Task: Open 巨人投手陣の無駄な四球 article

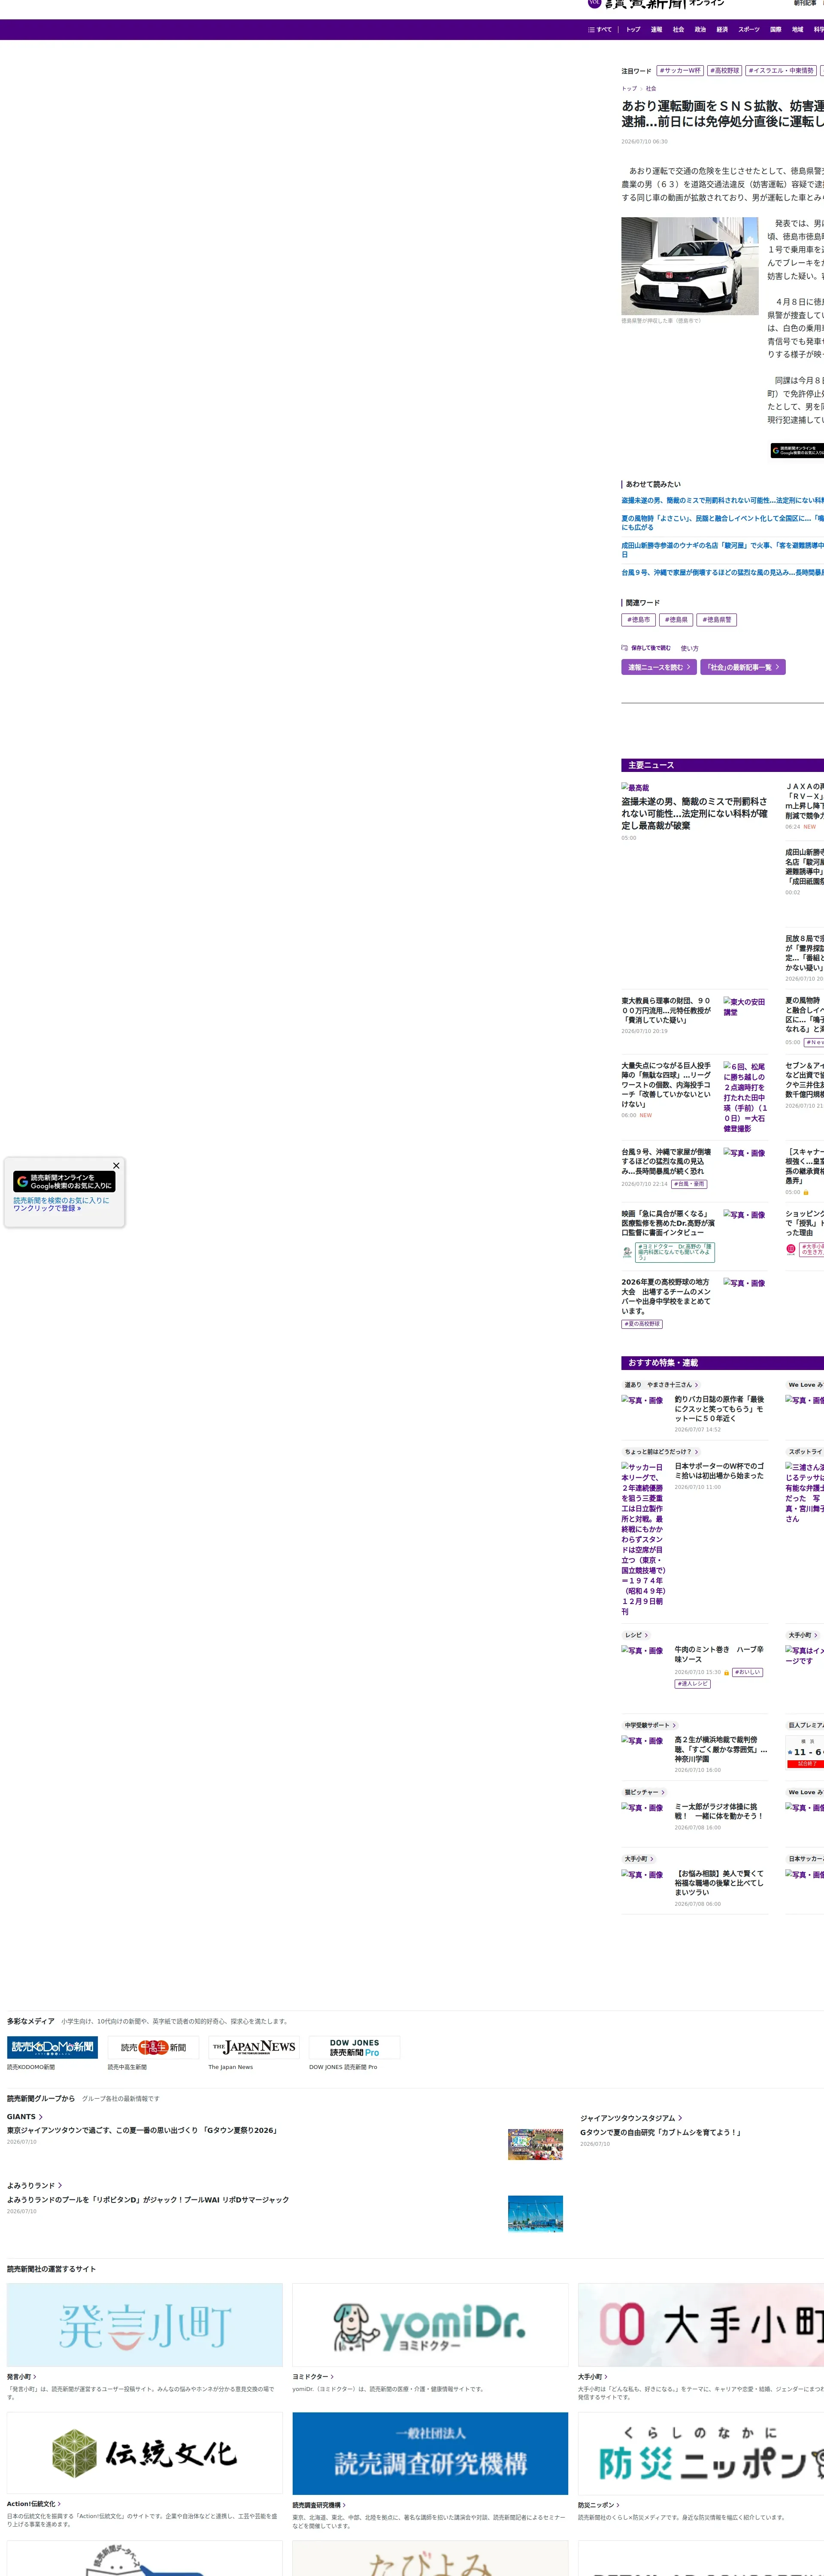Action: (x=667, y=1085)
